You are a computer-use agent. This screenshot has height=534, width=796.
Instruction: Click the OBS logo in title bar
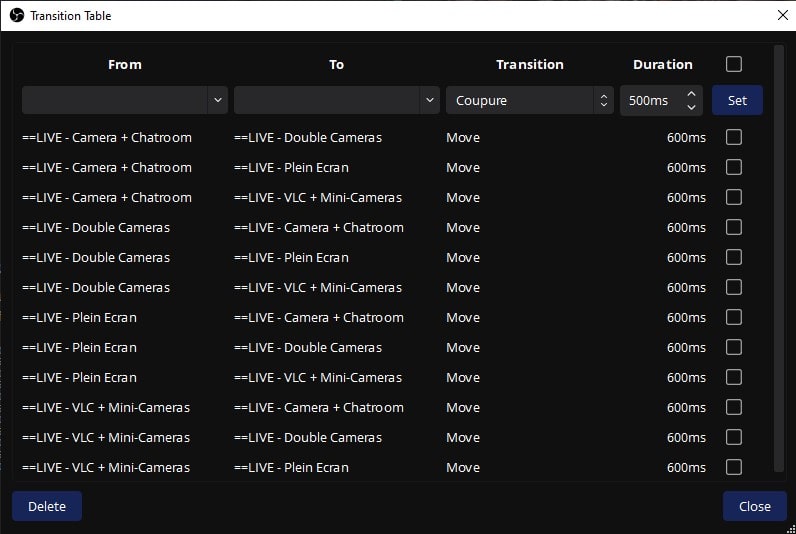[x=16, y=16]
